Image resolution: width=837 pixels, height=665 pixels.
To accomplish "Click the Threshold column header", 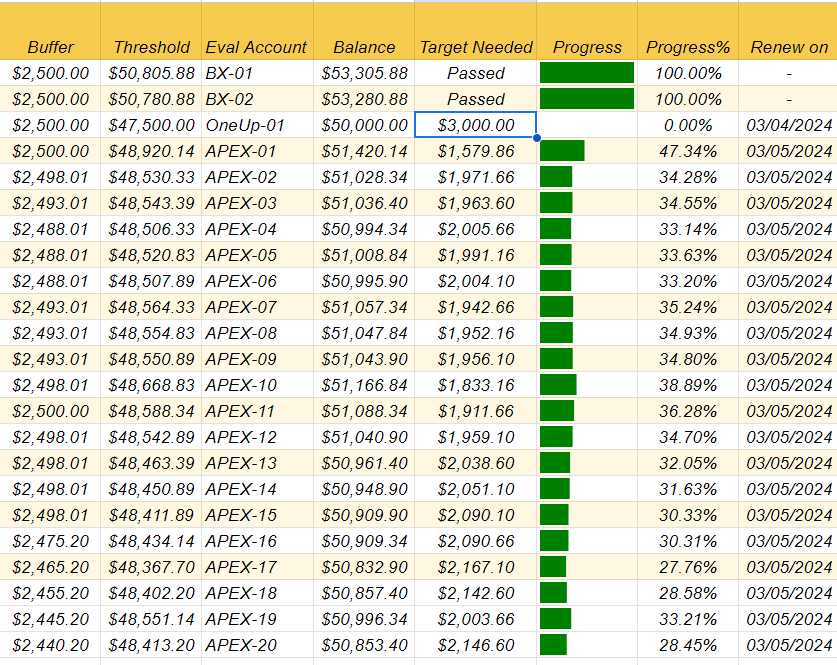I will pos(151,47).
